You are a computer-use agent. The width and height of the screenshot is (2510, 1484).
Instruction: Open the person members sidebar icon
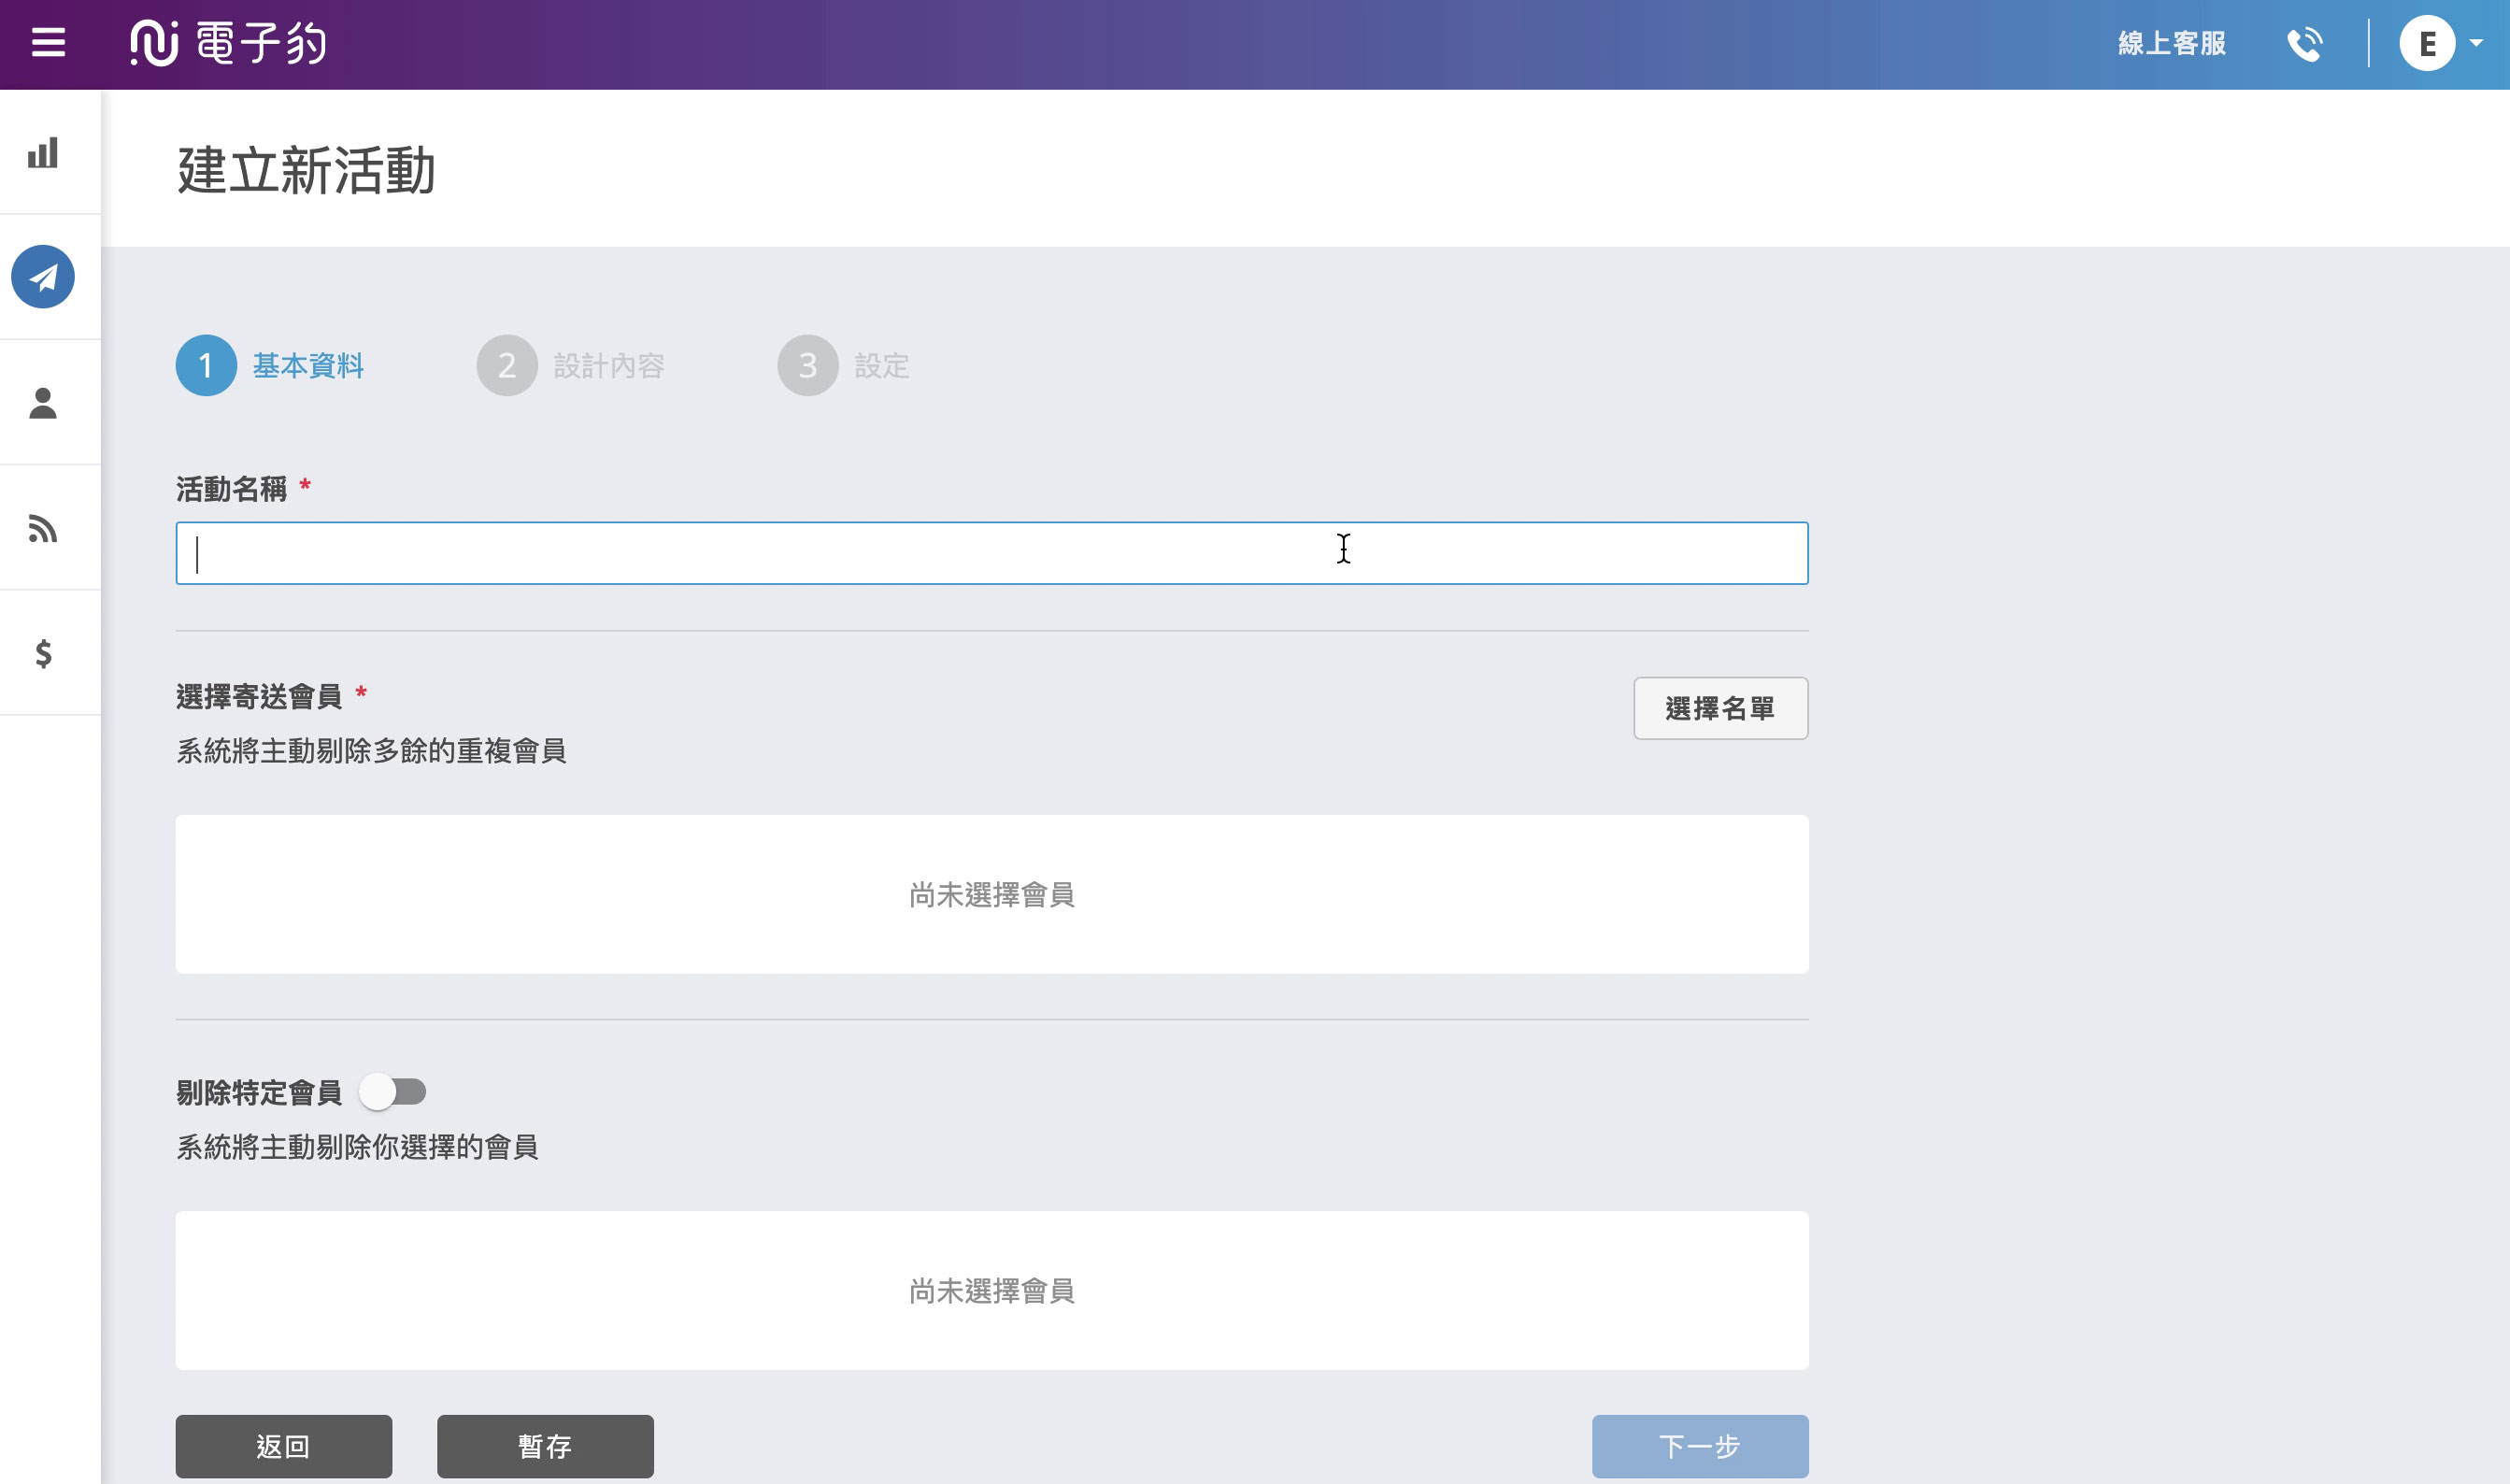(x=43, y=403)
